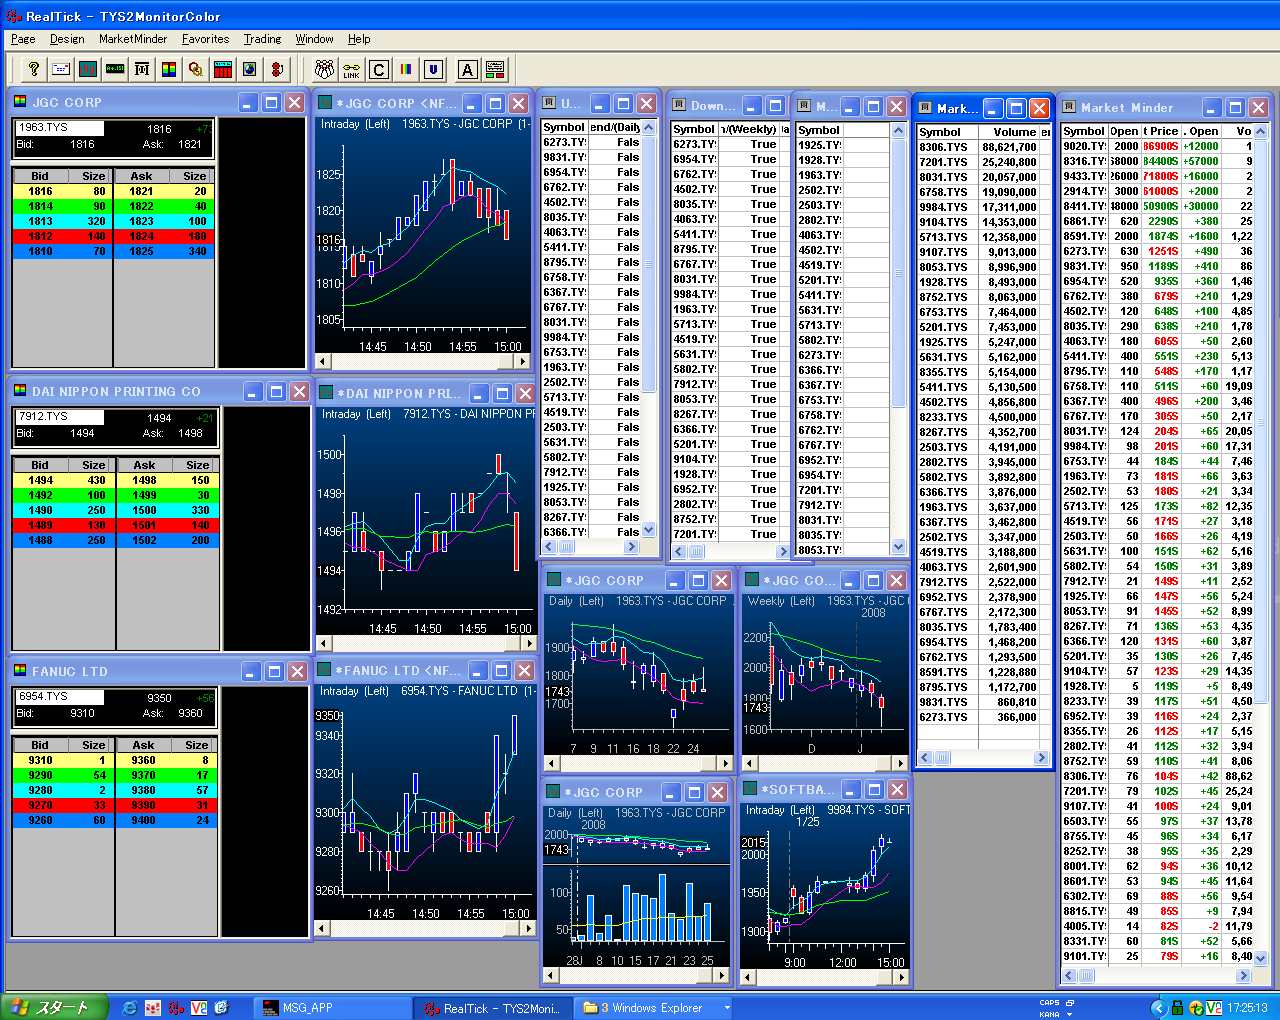Click the JGC CORP intraday chart left scroll arrow
Screen dimensions: 1280x1020
[322, 362]
